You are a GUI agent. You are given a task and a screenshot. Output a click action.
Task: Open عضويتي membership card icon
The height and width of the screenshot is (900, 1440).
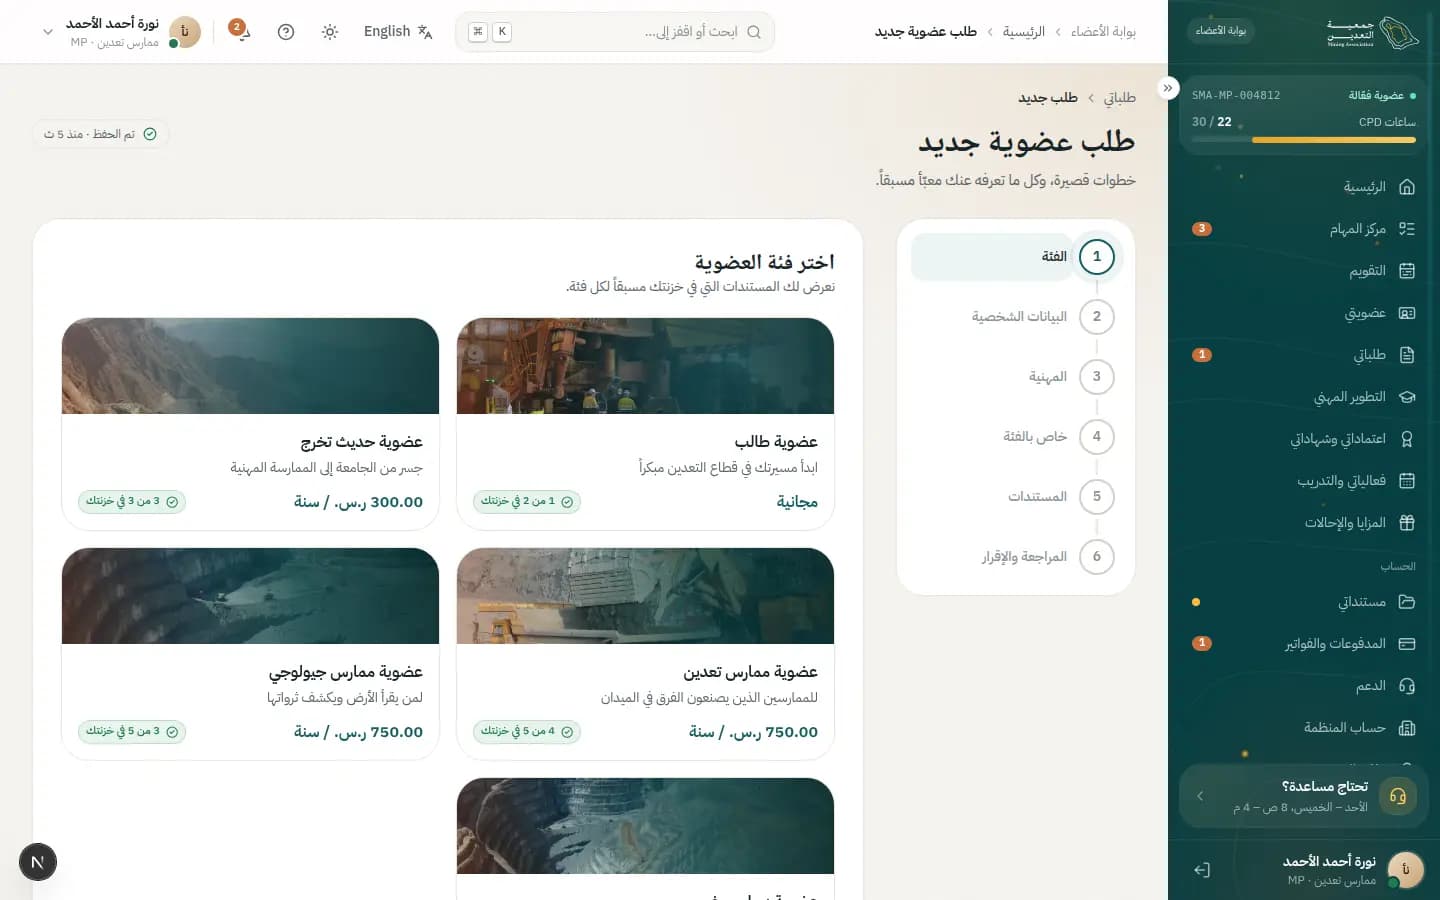[x=1407, y=313]
